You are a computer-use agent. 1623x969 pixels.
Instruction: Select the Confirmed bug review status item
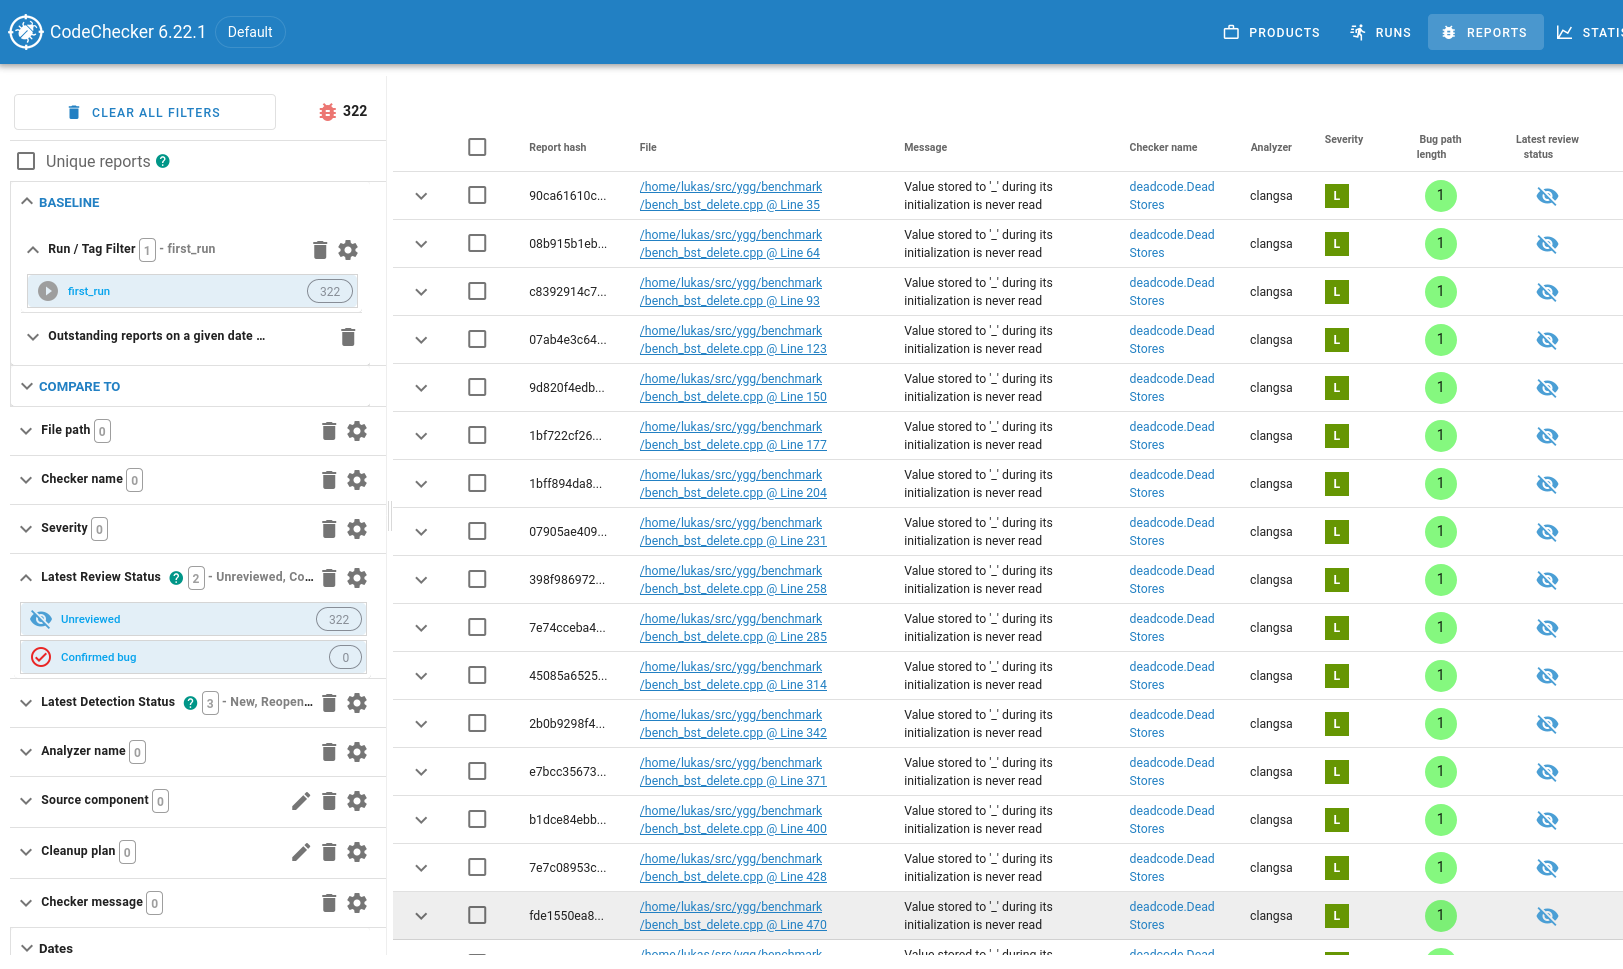click(x=193, y=657)
